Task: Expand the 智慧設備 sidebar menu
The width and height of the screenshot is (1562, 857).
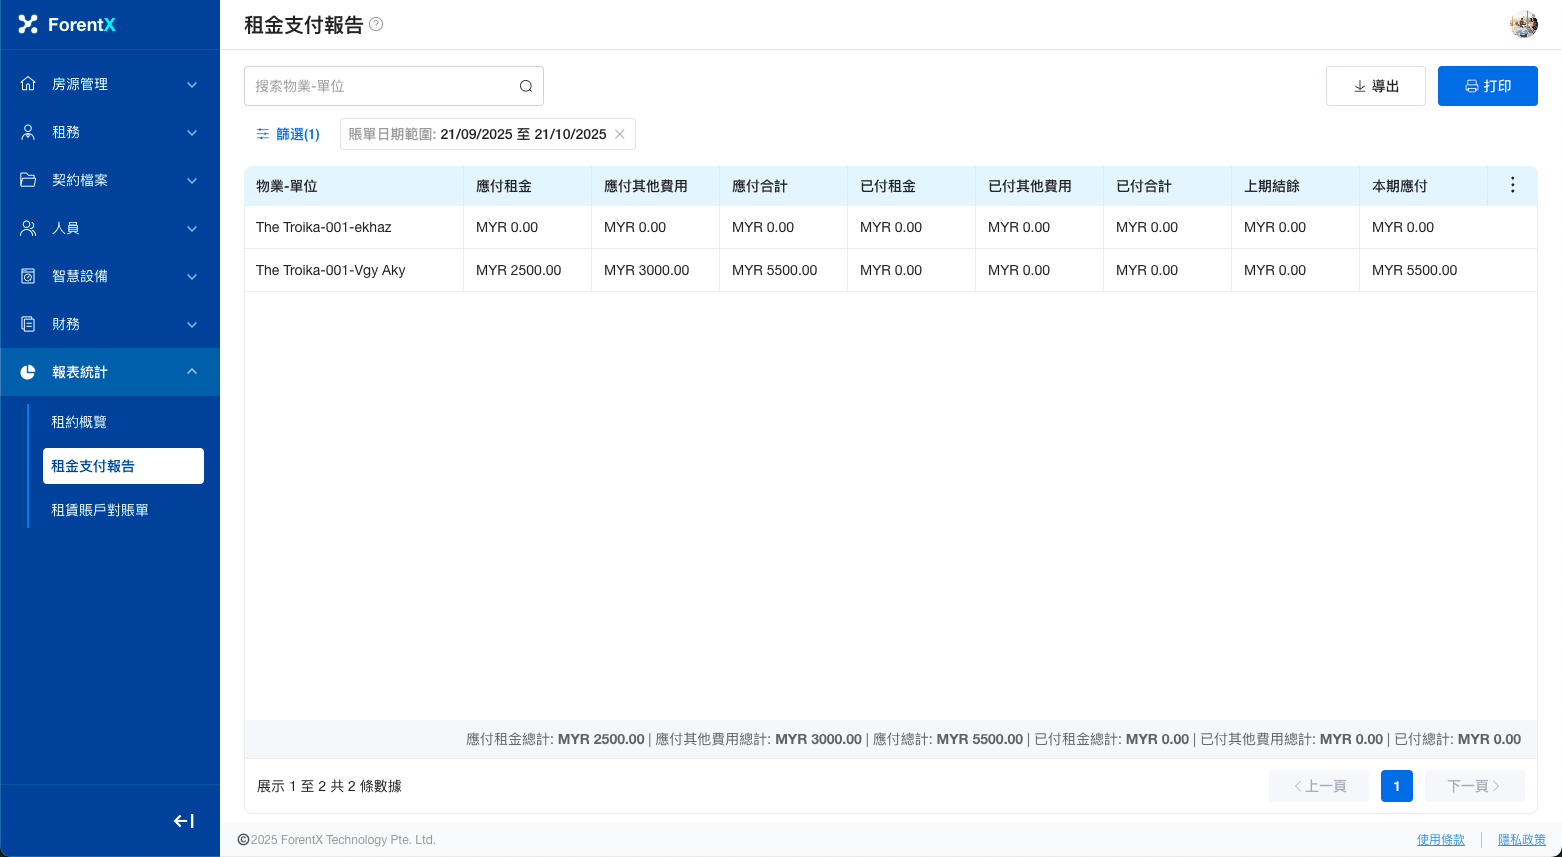Action: coord(110,276)
